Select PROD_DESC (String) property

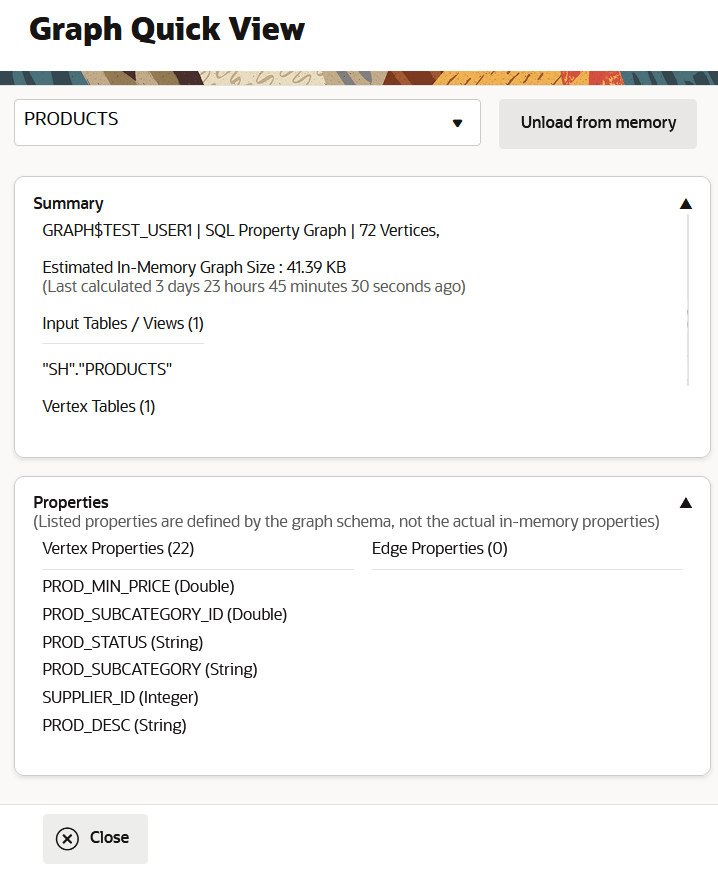[114, 725]
